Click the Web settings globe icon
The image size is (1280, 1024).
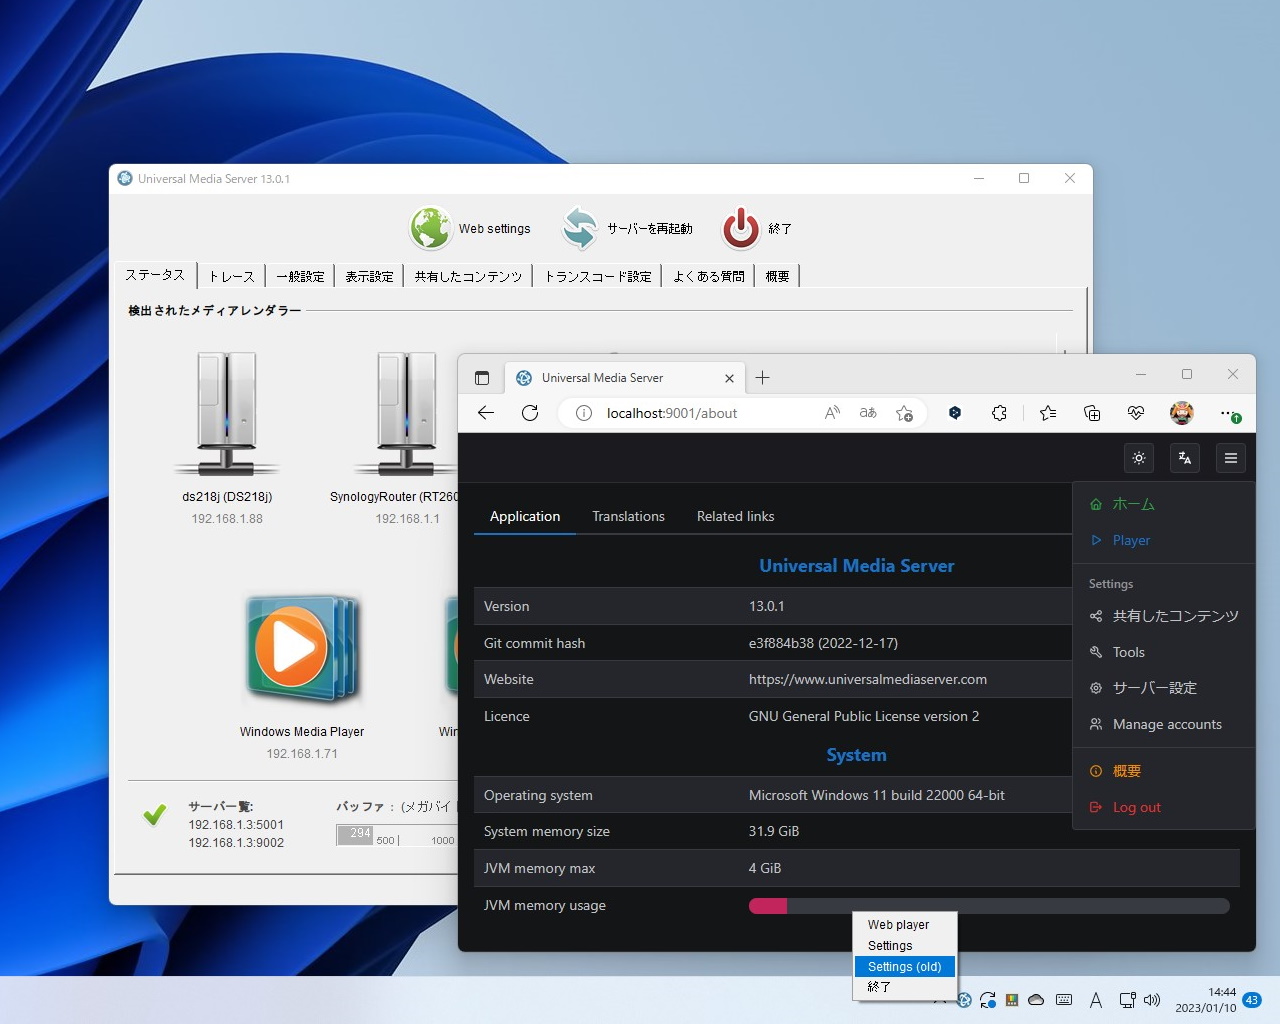coord(430,228)
